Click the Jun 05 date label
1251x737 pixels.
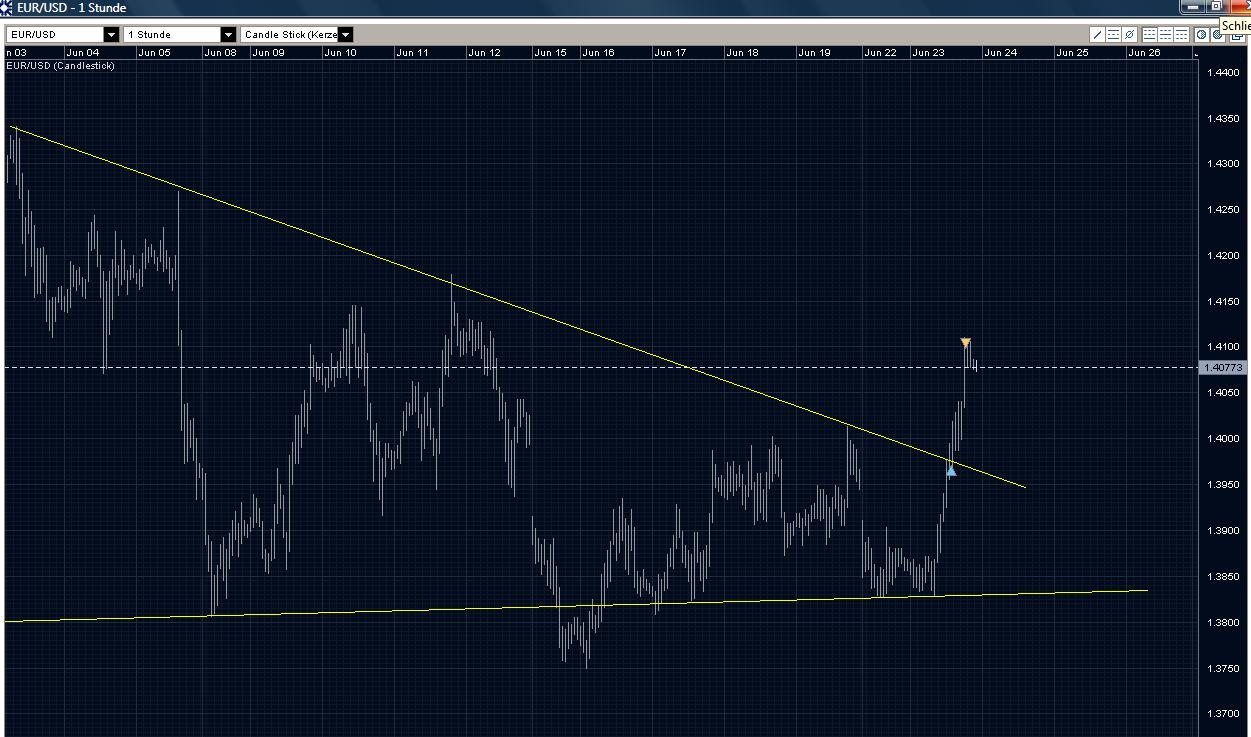[x=154, y=52]
